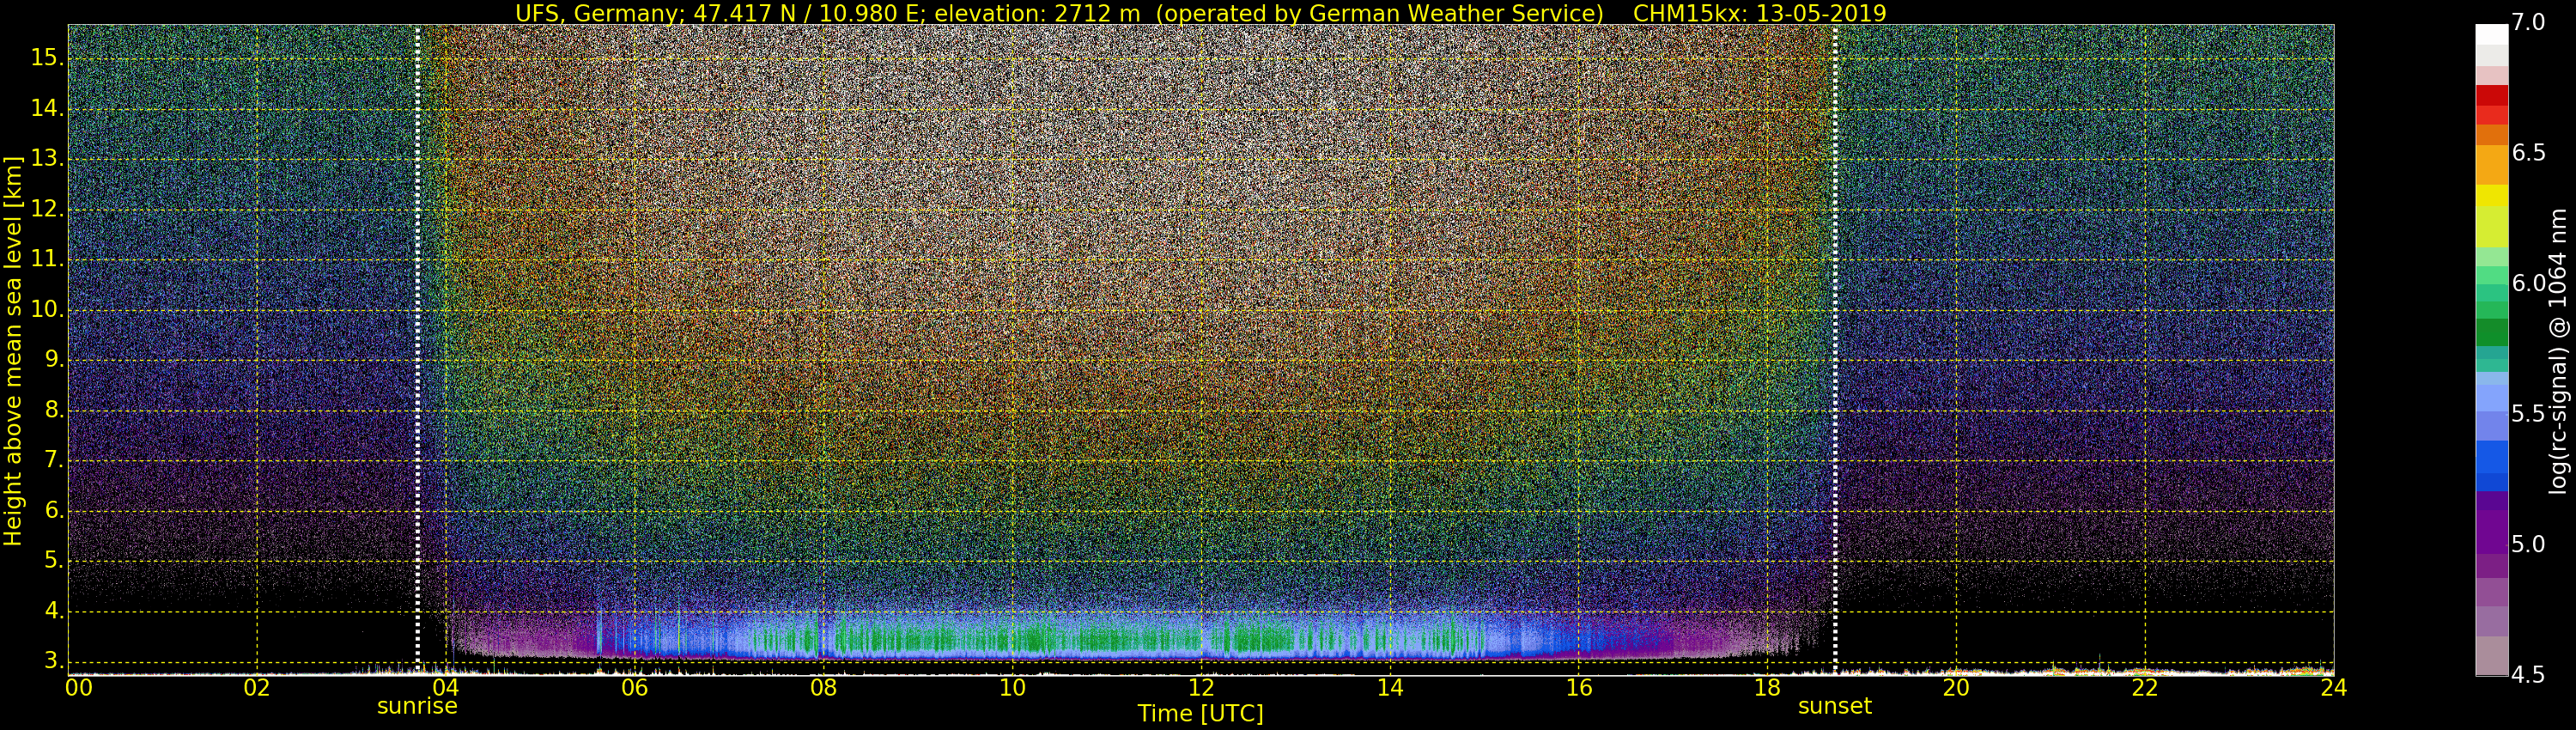Click time axis tick '16'

pyautogui.click(x=1579, y=687)
